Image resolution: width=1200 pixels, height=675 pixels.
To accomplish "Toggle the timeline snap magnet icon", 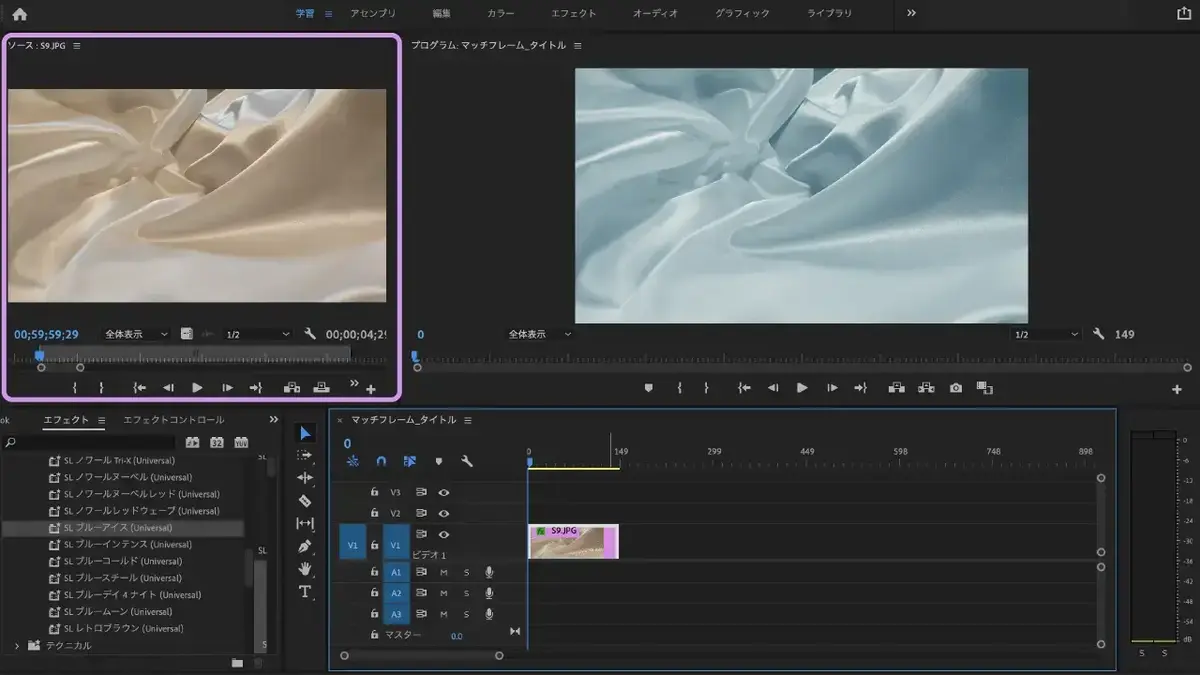I will 381,461.
